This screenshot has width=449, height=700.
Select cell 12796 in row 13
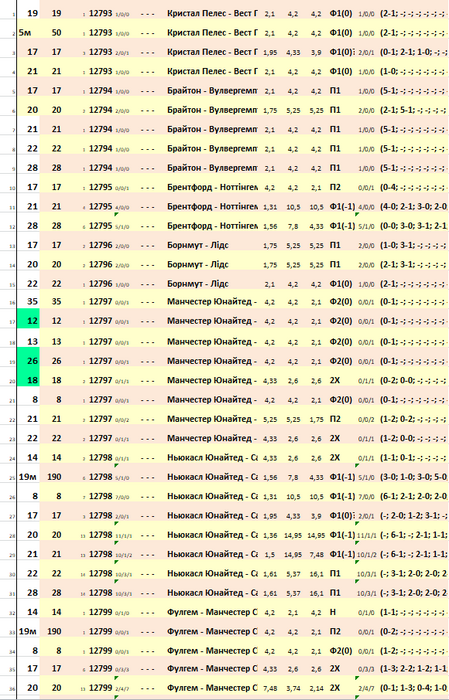100,245
